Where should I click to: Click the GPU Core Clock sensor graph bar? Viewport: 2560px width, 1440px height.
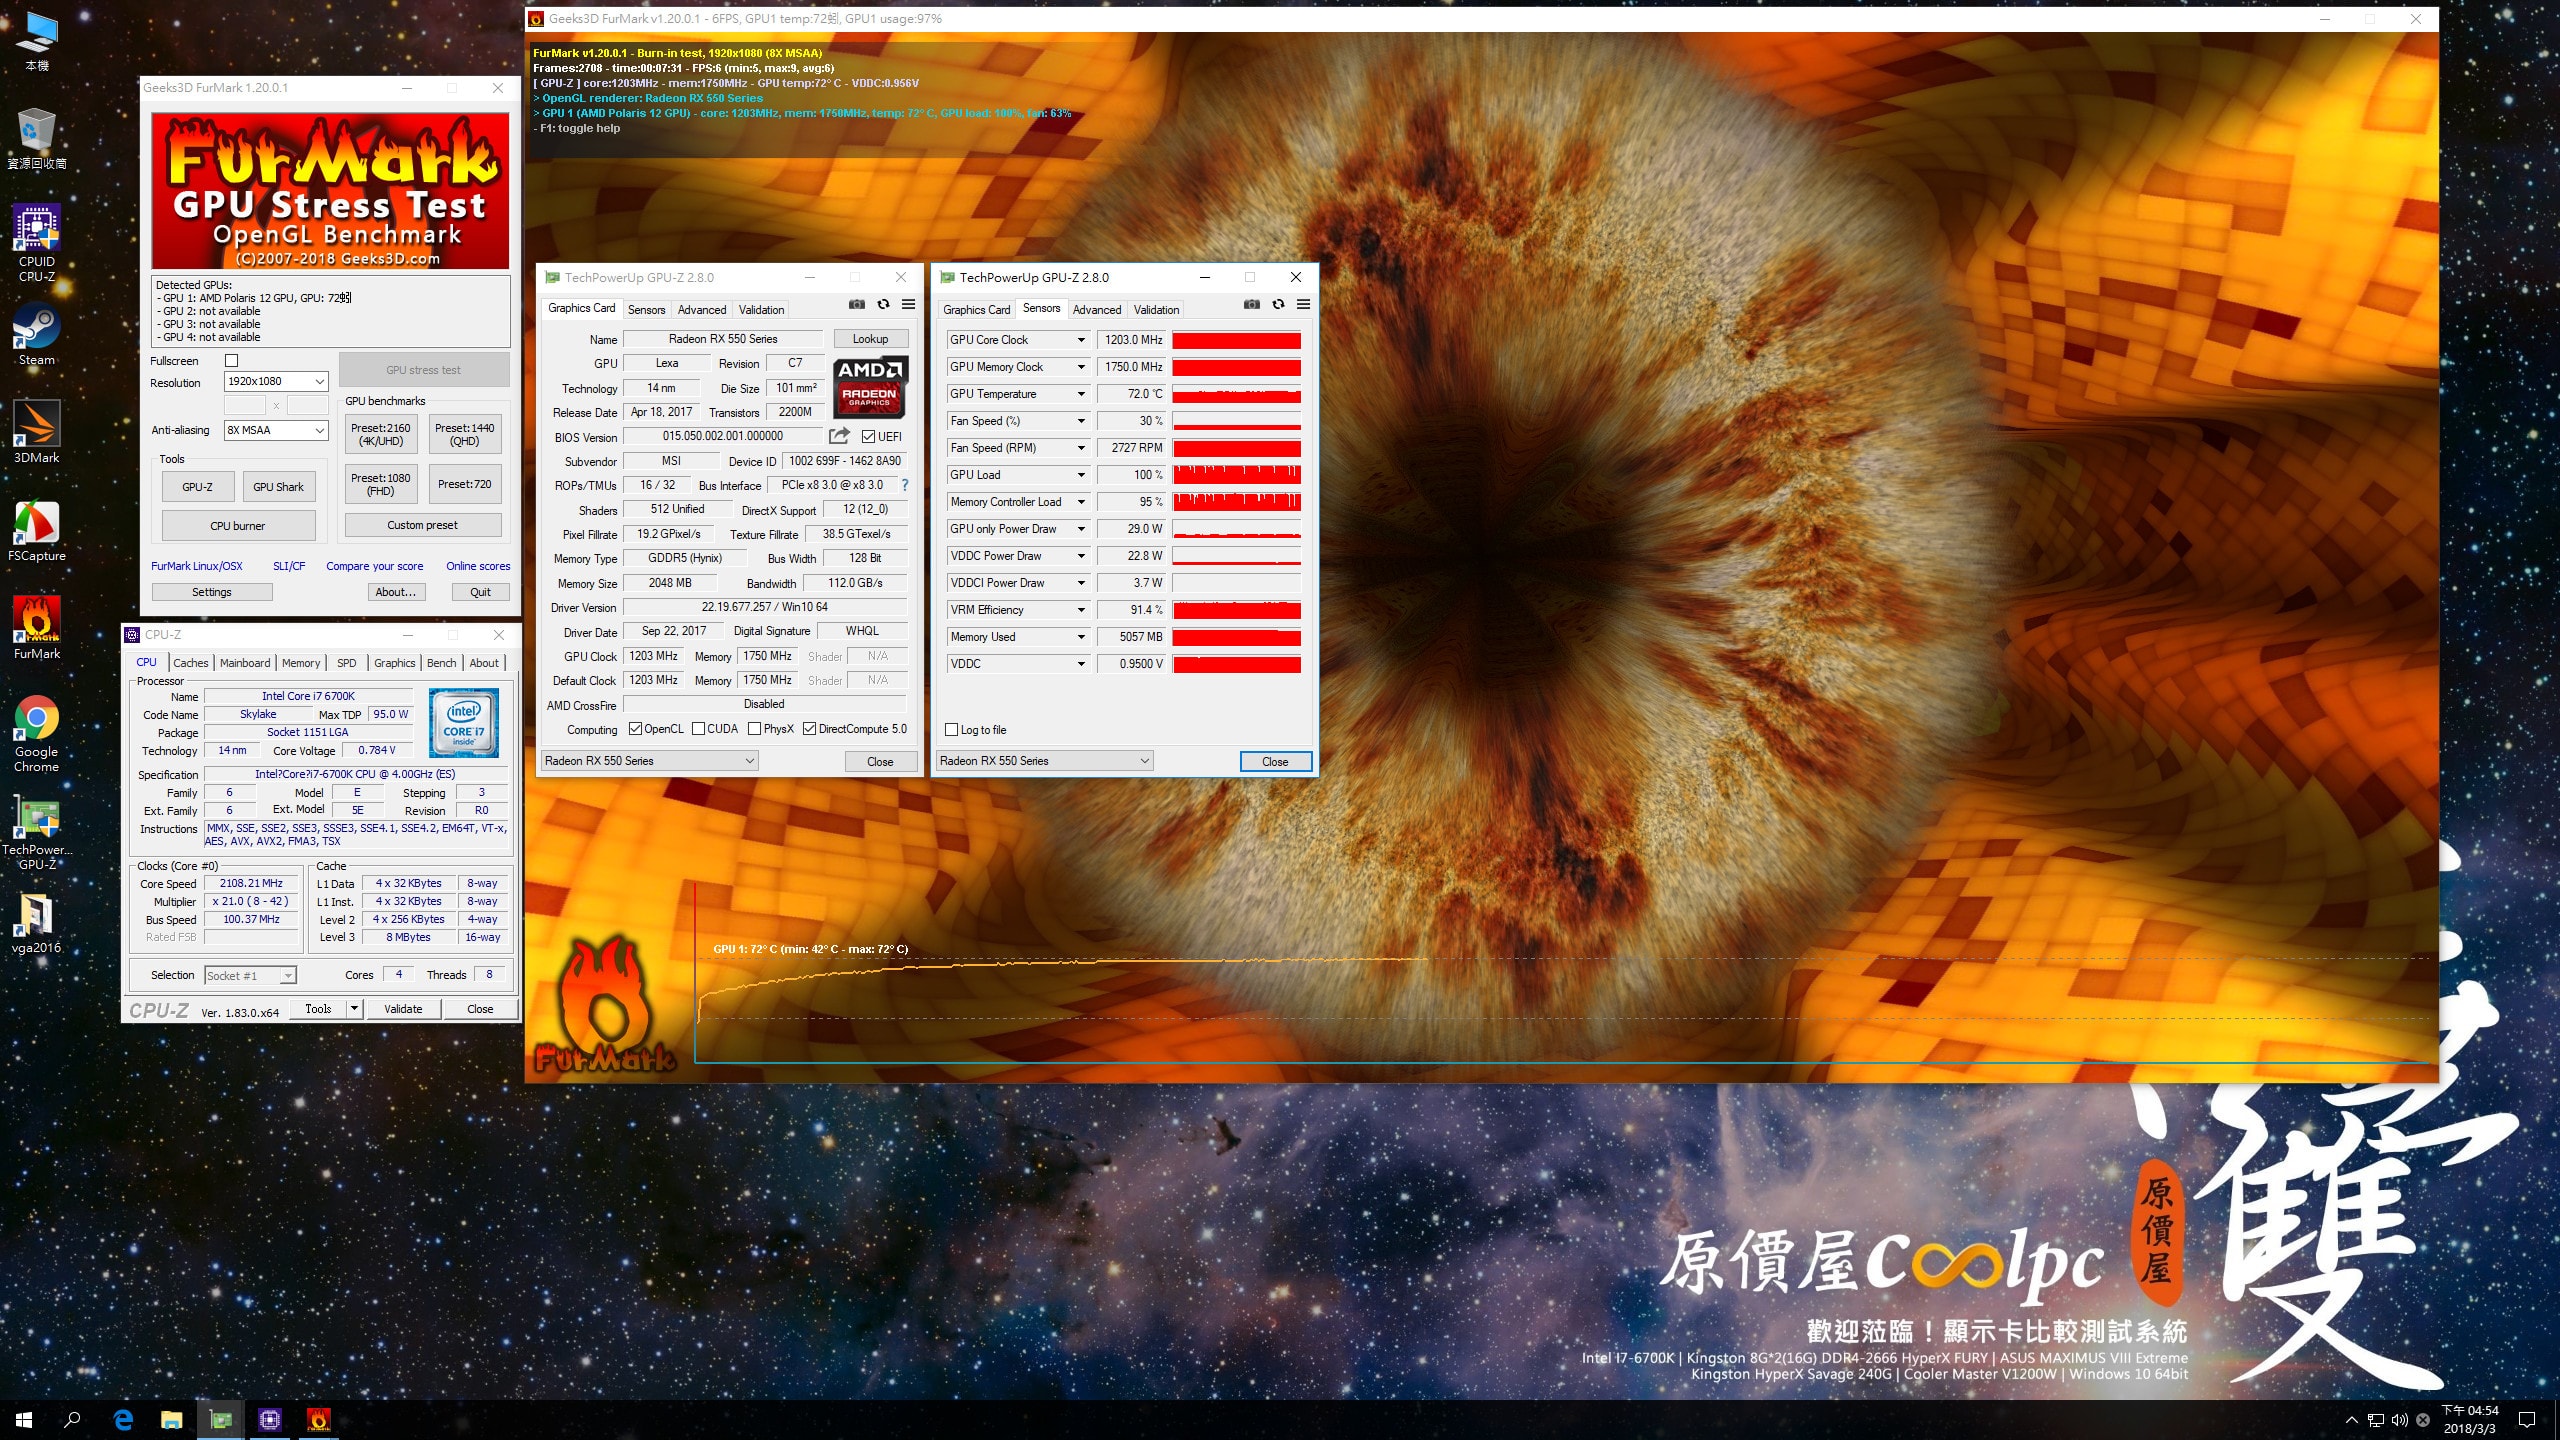1237,340
